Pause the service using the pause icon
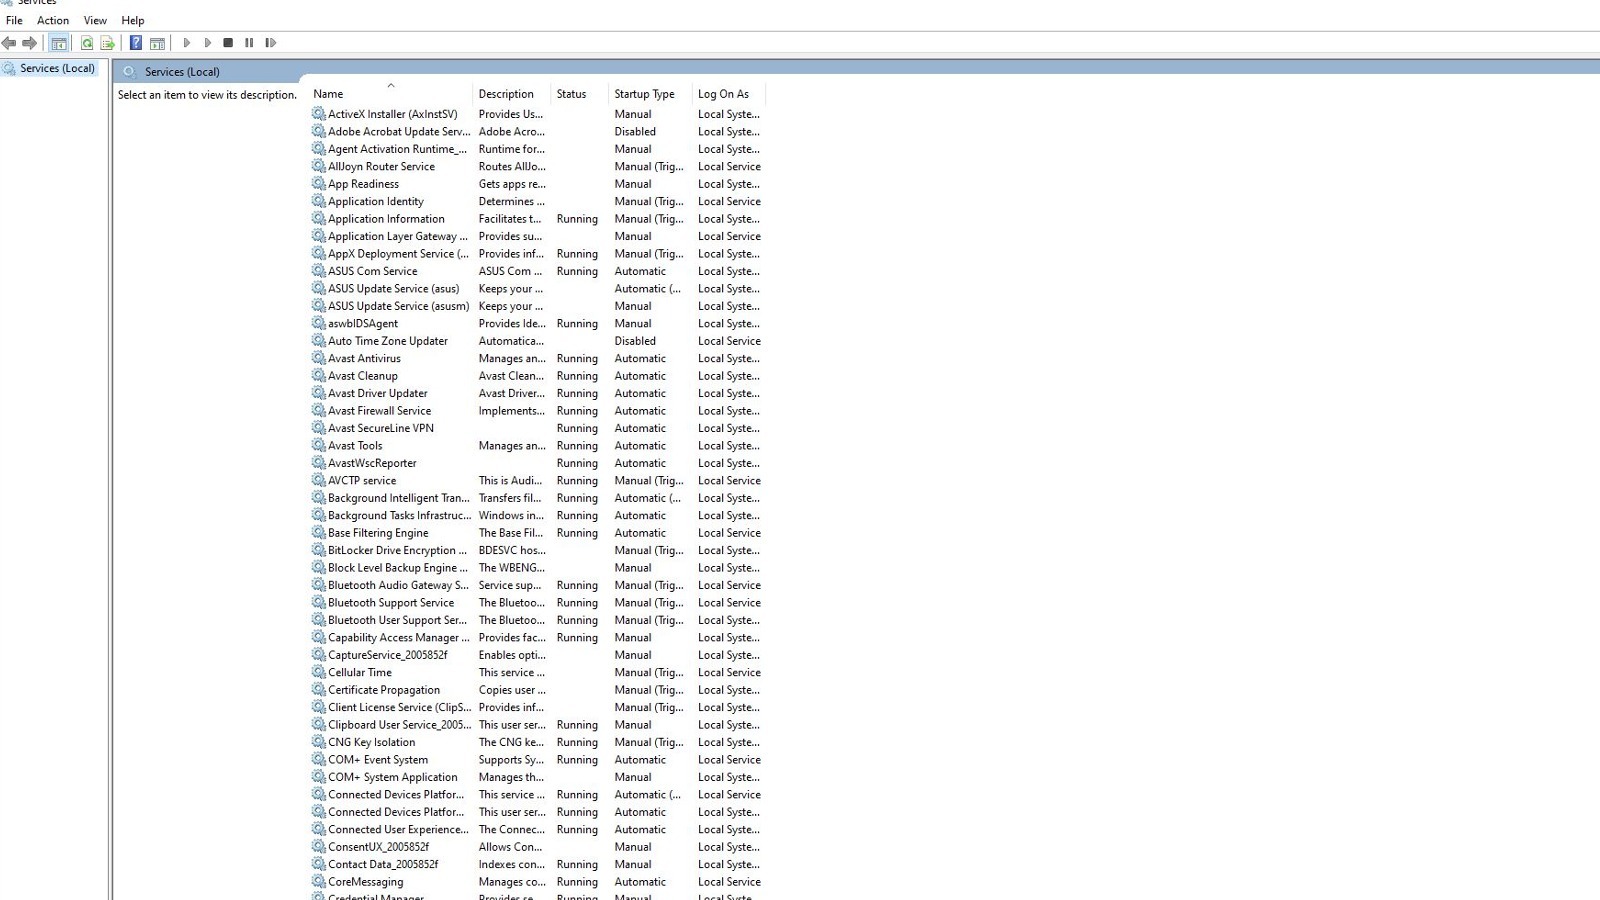This screenshot has width=1600, height=900. (248, 42)
